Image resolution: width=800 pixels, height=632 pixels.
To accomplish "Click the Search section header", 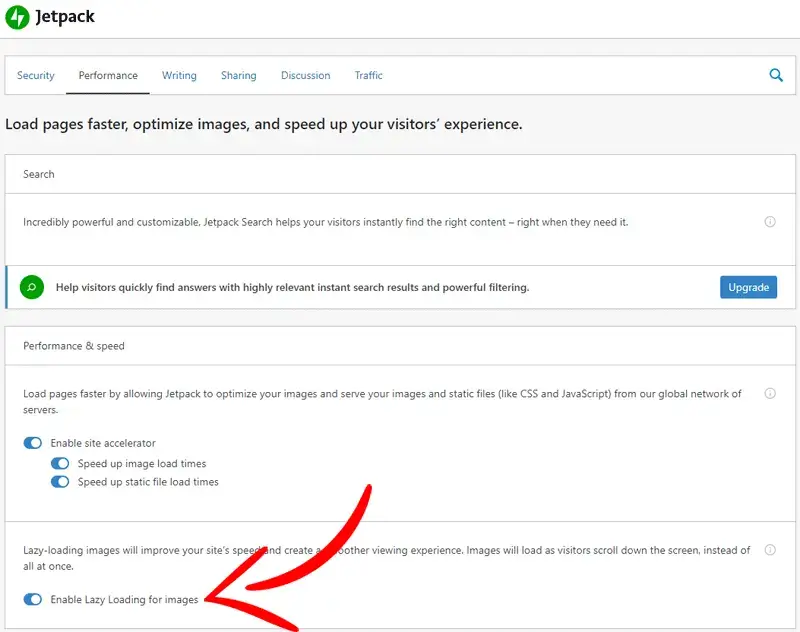I will click(39, 174).
